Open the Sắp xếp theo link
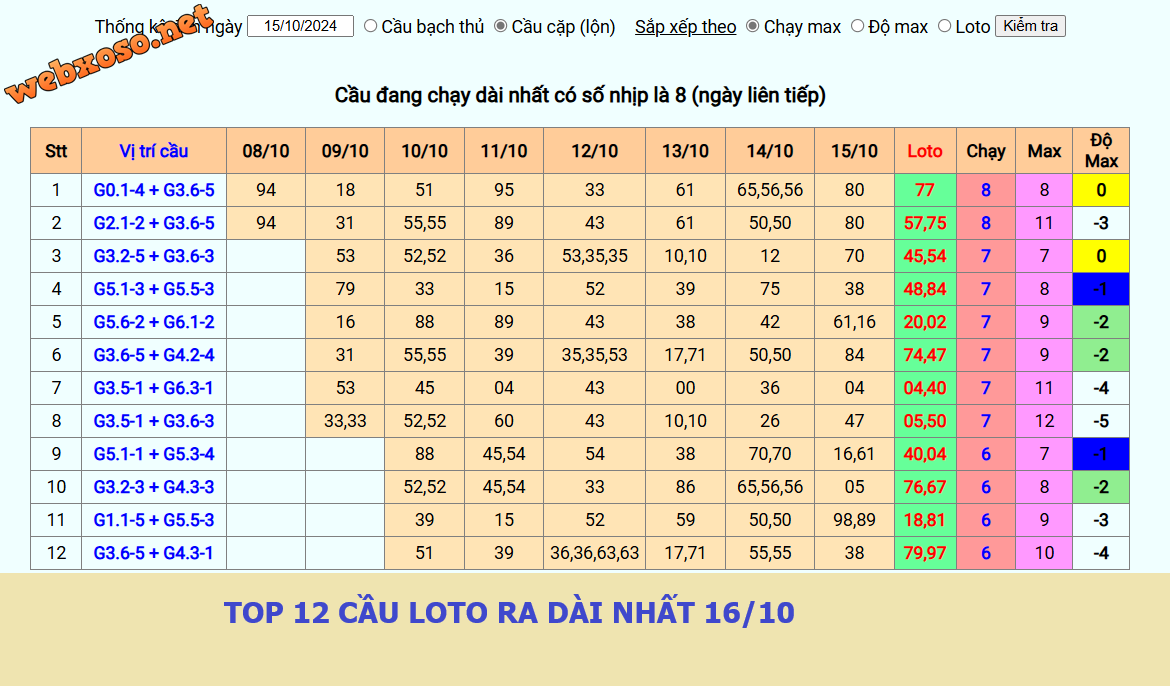Image resolution: width=1170 pixels, height=686 pixels. (x=685, y=27)
